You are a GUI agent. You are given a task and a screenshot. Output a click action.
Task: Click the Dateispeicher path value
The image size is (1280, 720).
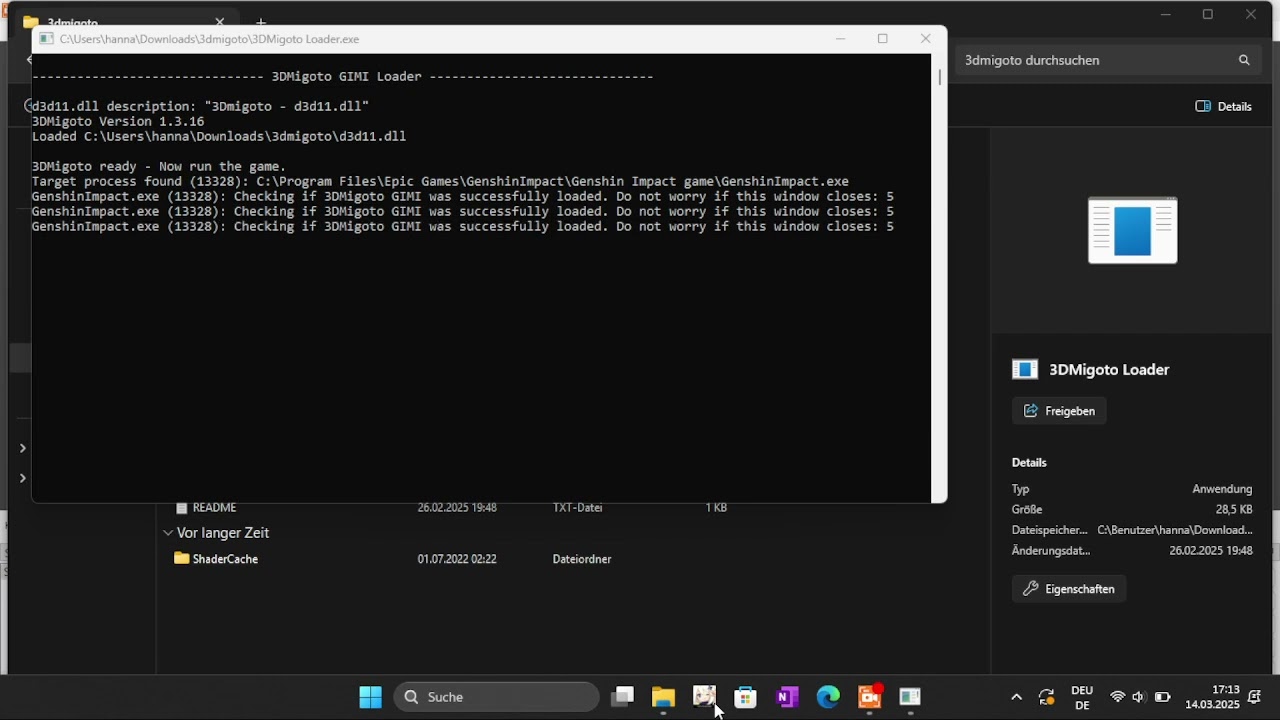click(1175, 530)
